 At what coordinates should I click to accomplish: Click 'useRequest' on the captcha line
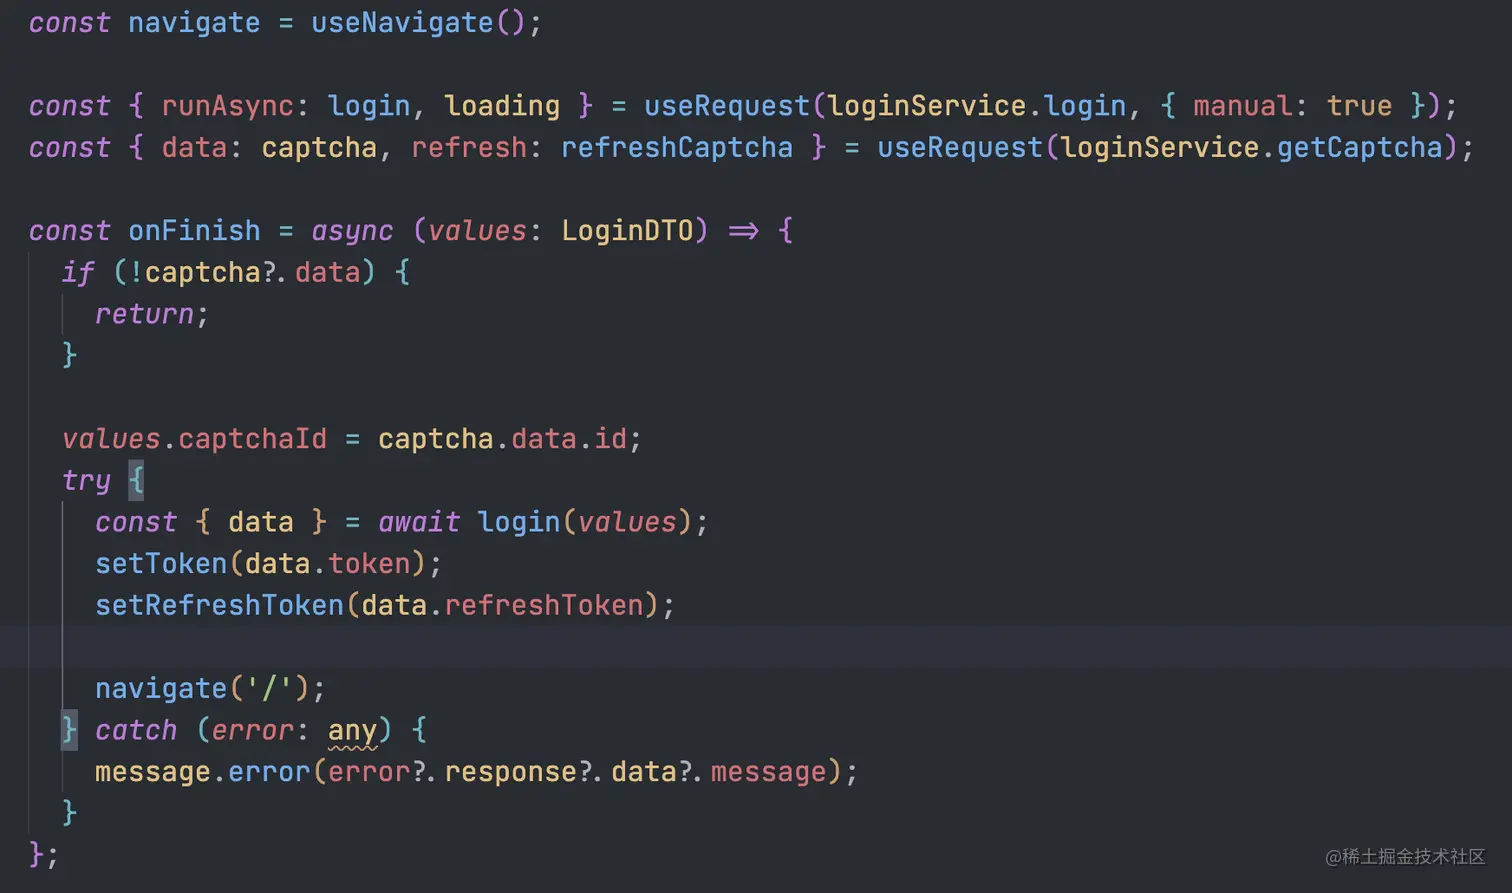960,148
